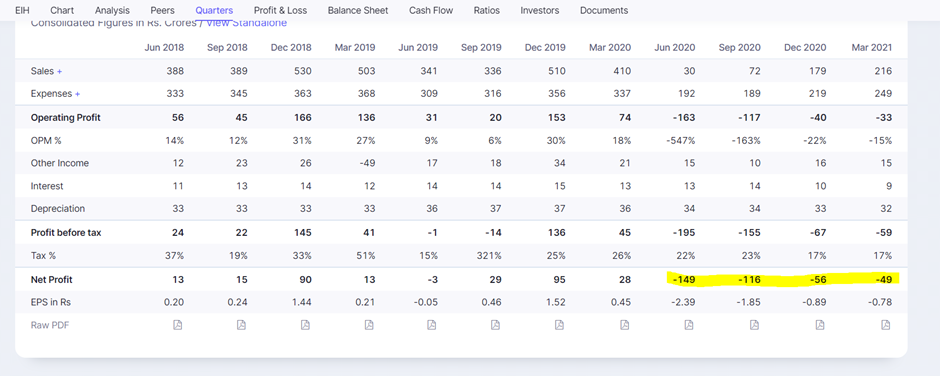The height and width of the screenshot is (376, 940).
Task: Open the Mar 2021 raw PDF icon
Action: click(x=885, y=325)
